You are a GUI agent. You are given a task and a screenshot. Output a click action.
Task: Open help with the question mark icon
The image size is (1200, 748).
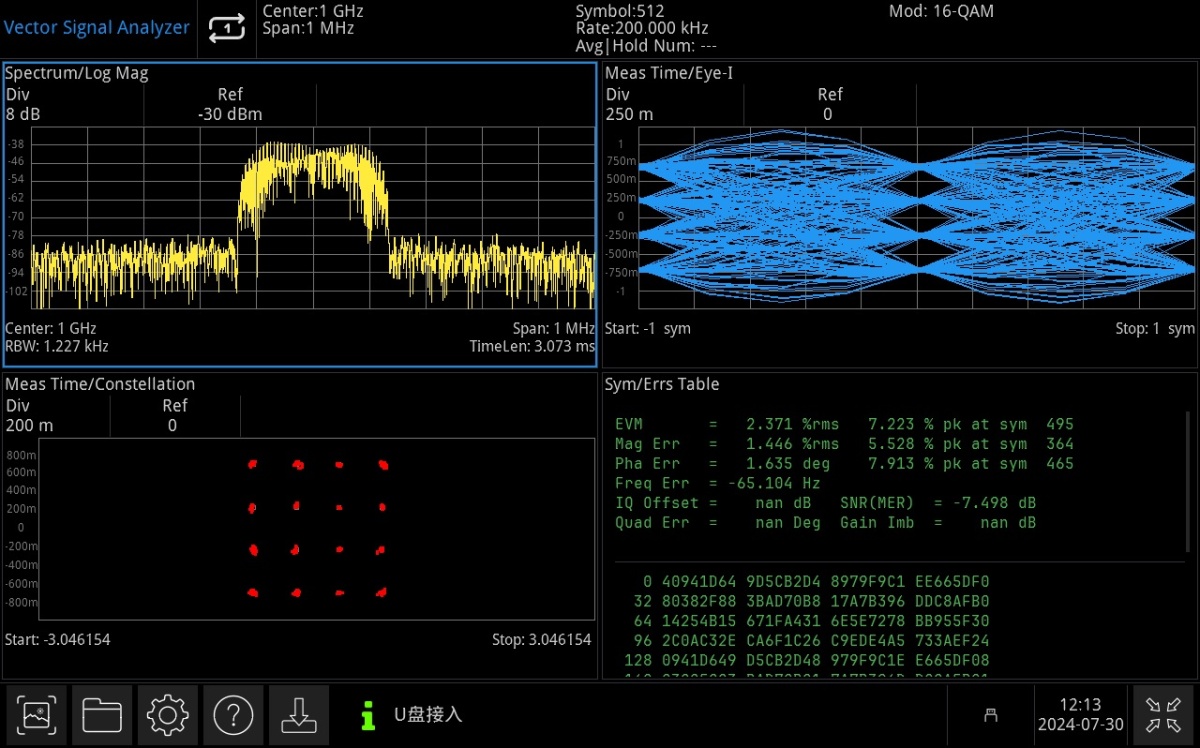coord(233,714)
